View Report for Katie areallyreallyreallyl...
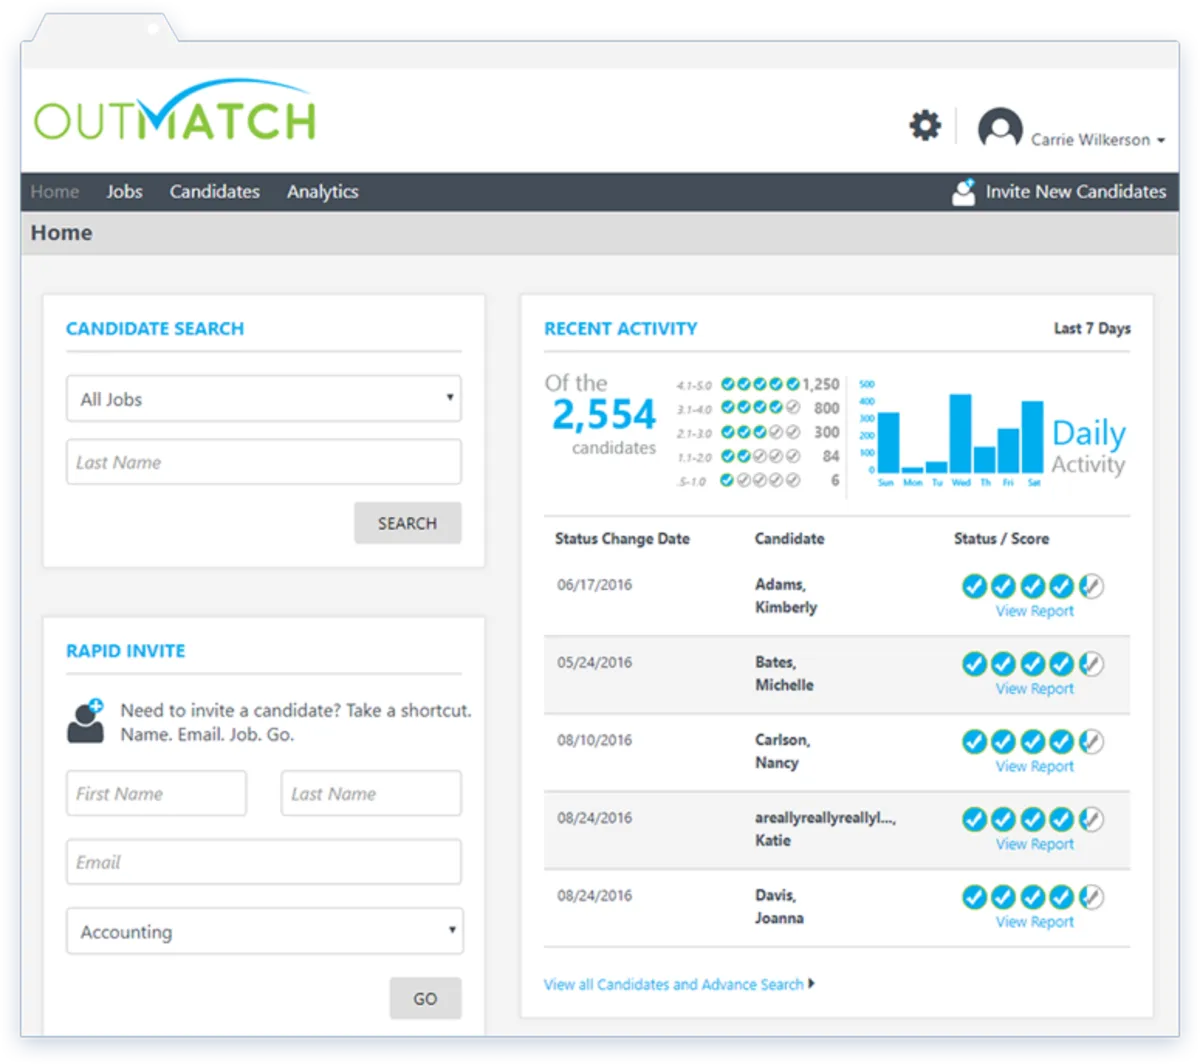This screenshot has height=1064, width=1200. (x=1034, y=844)
